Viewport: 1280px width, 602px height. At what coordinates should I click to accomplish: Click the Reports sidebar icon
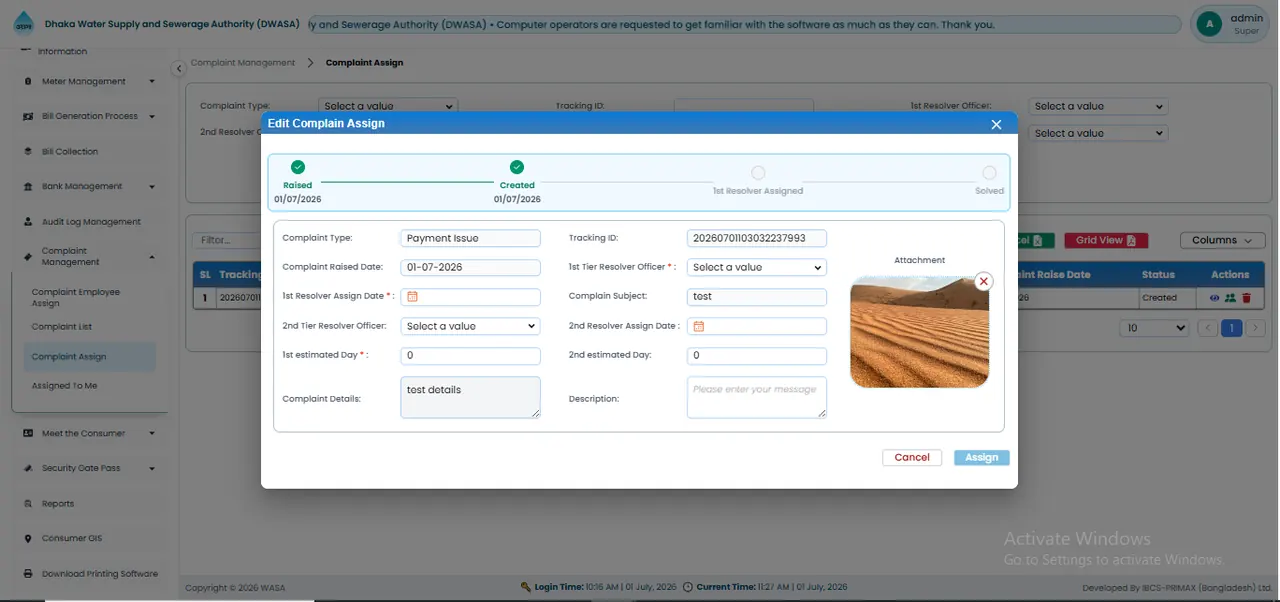point(28,504)
